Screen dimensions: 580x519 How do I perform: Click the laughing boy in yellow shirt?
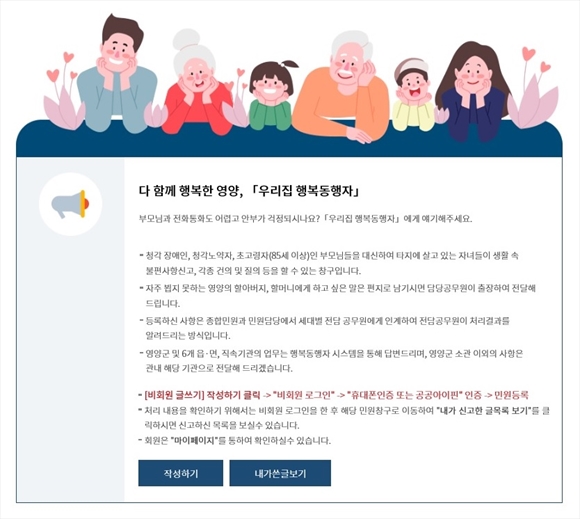pyautogui.click(x=413, y=94)
